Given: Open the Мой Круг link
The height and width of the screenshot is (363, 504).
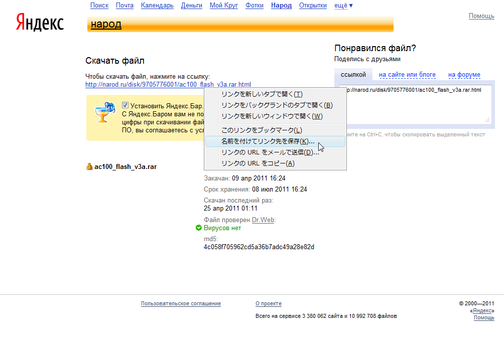Looking at the screenshot, I should (x=224, y=5).
